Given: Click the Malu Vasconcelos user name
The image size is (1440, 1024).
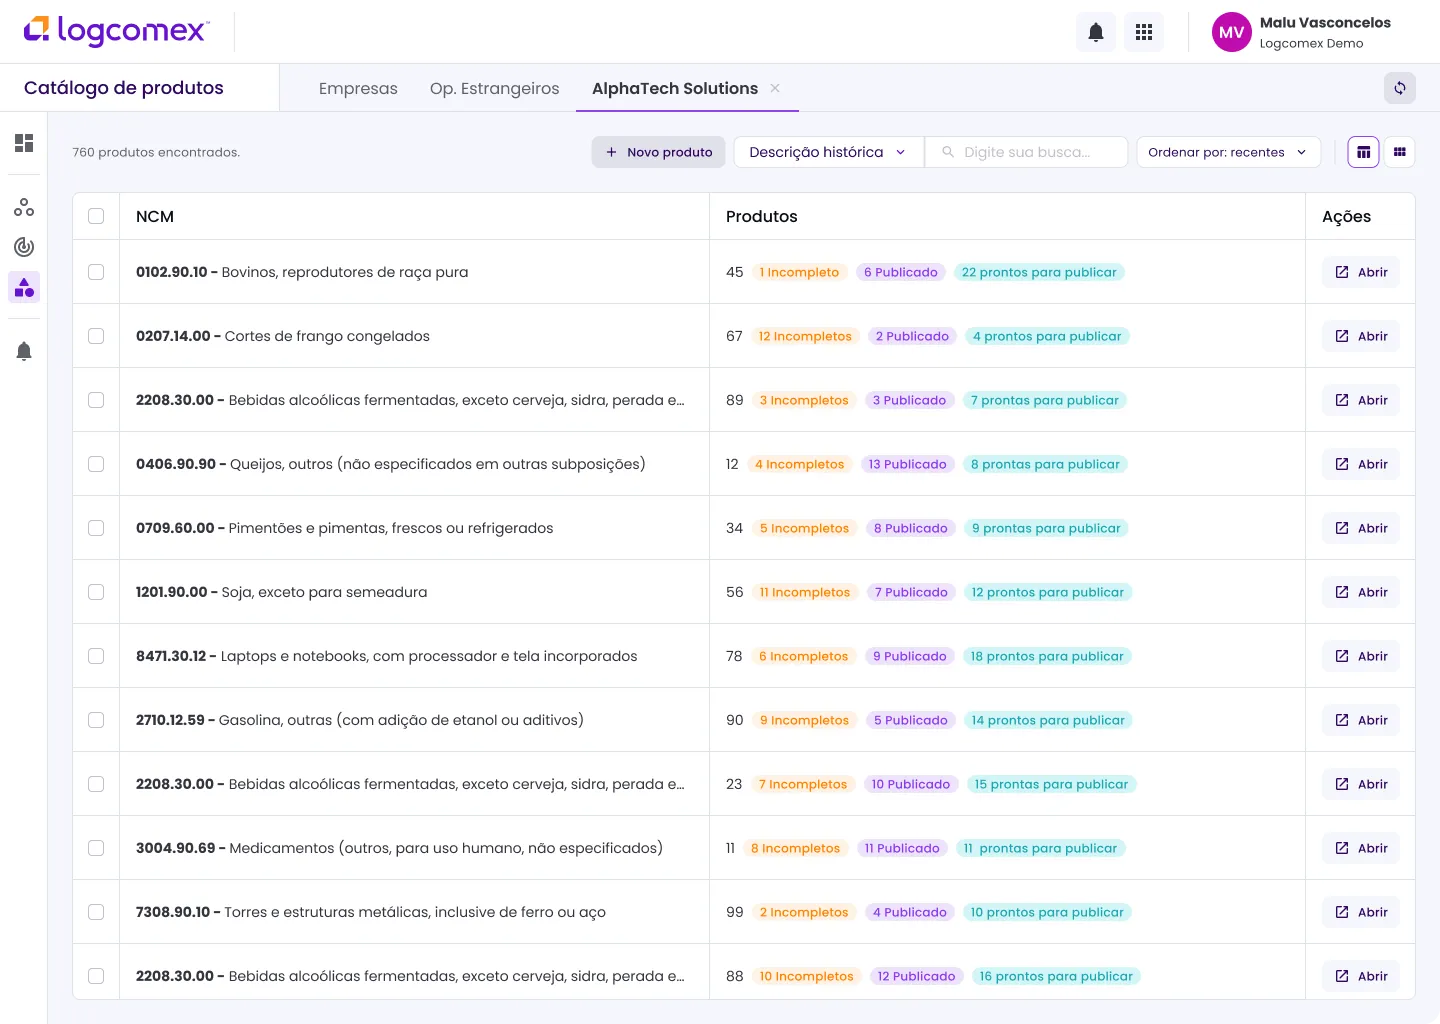Looking at the screenshot, I should point(1325,22).
